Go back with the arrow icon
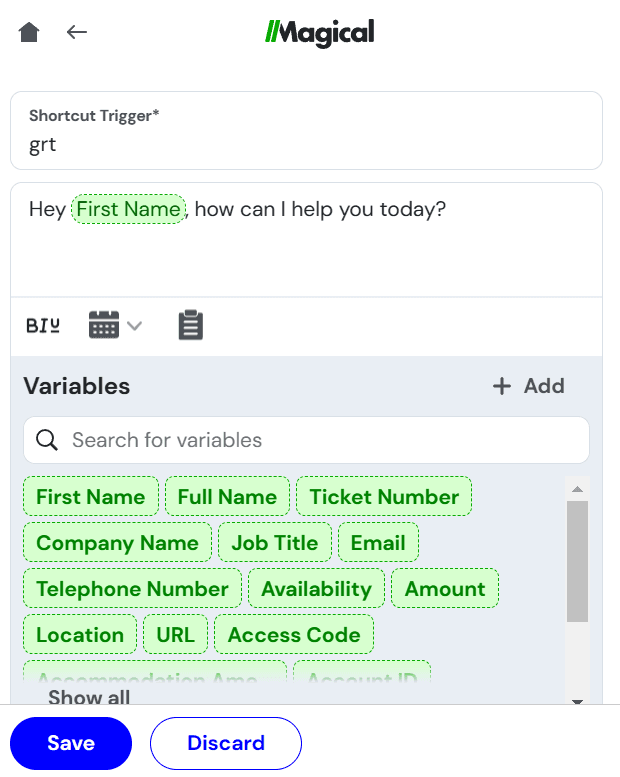620x777 pixels. [x=77, y=33]
